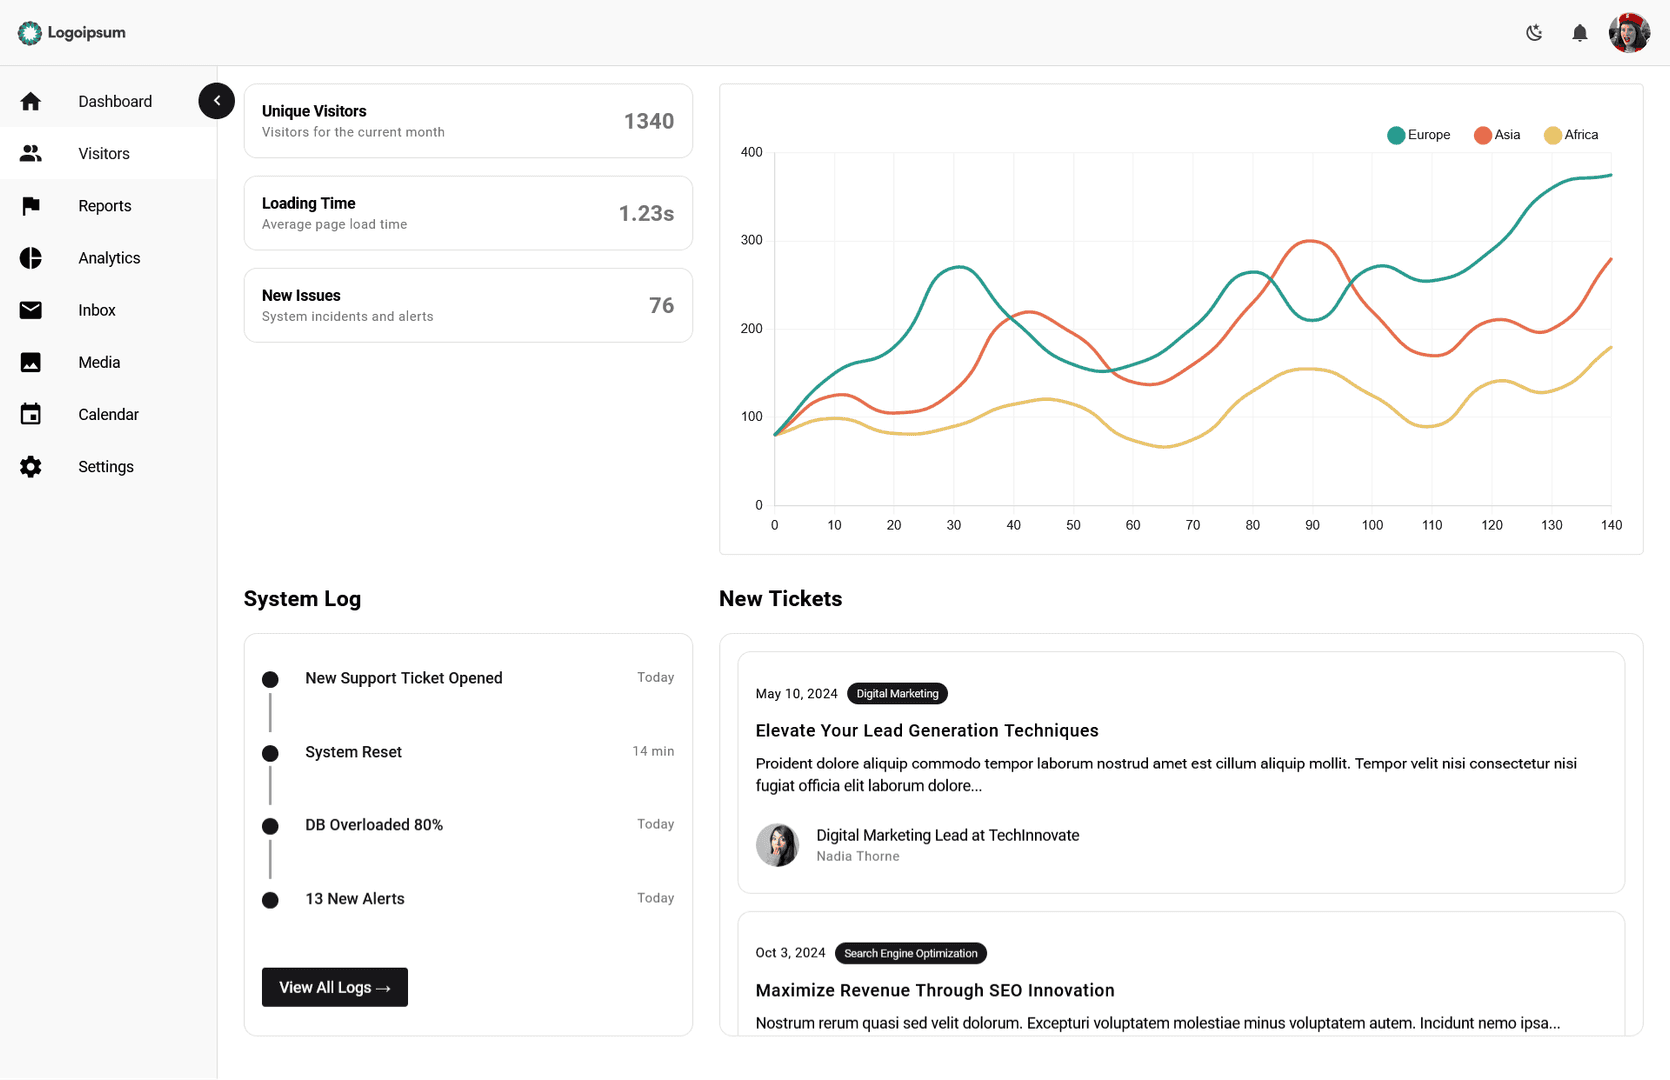Click the Unique Visitors stat card
The width and height of the screenshot is (1670, 1080).
pos(468,121)
